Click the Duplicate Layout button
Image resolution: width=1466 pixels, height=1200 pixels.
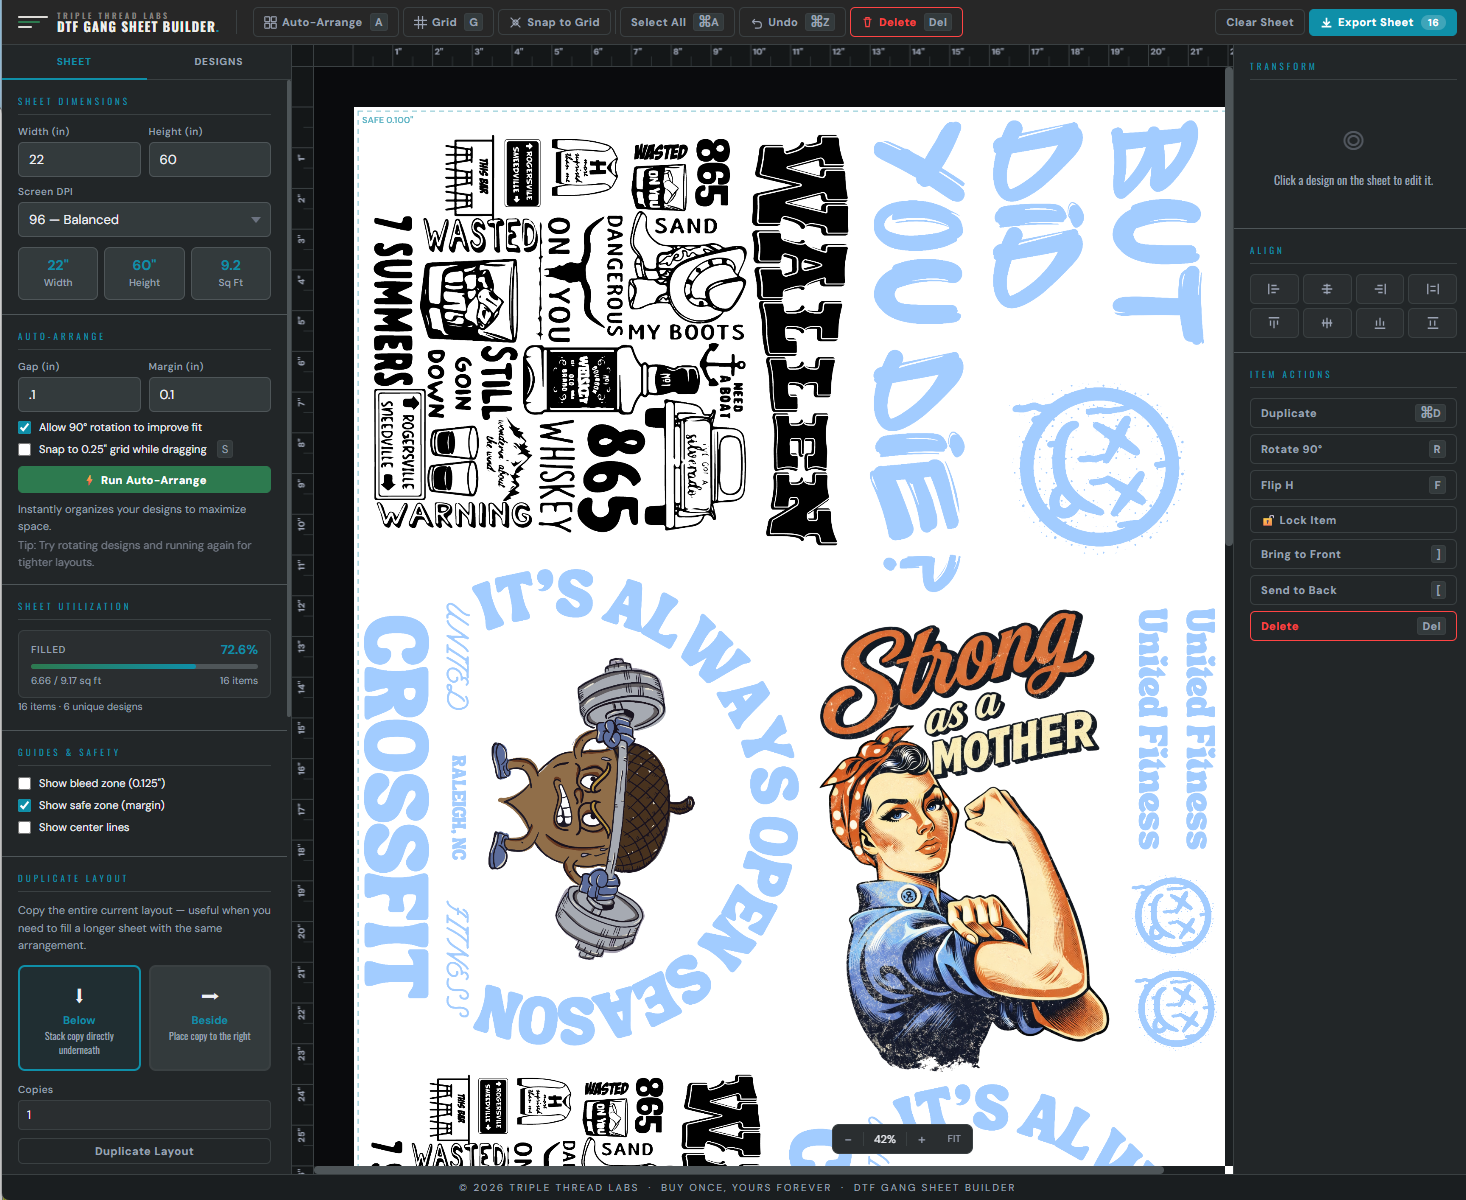(144, 1151)
